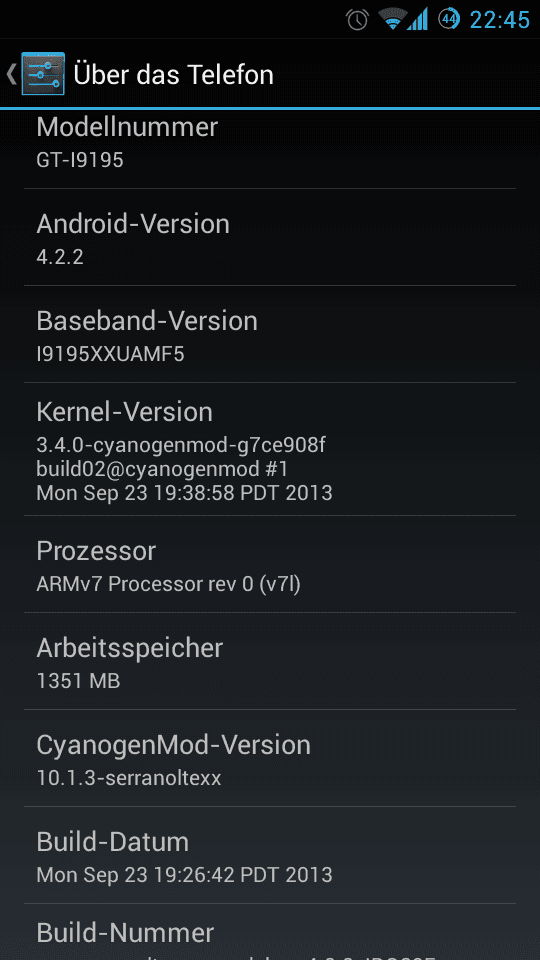Tap the alarm clock status icon
The image size is (540, 960).
point(357,20)
